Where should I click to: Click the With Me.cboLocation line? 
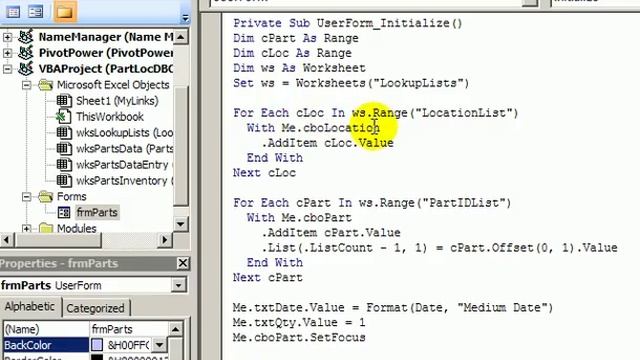point(313,128)
